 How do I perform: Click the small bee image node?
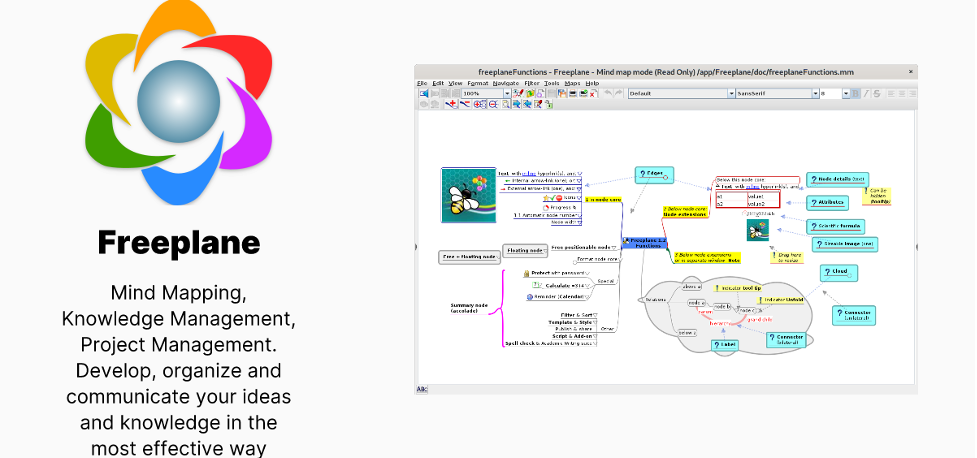tap(758, 230)
